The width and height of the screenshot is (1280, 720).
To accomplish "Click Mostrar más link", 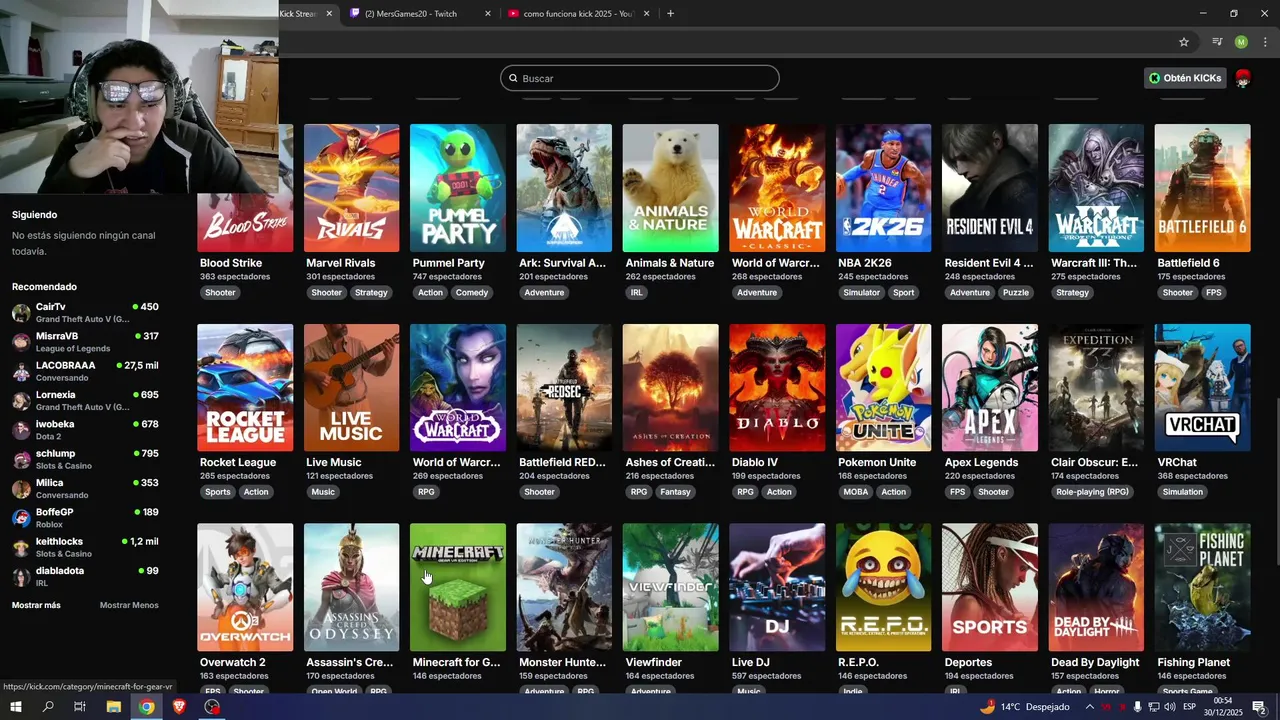I will tap(36, 605).
